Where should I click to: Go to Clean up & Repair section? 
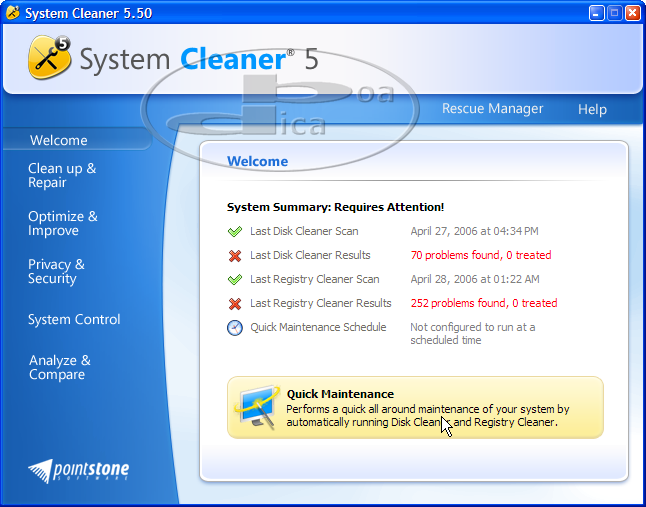(62, 175)
